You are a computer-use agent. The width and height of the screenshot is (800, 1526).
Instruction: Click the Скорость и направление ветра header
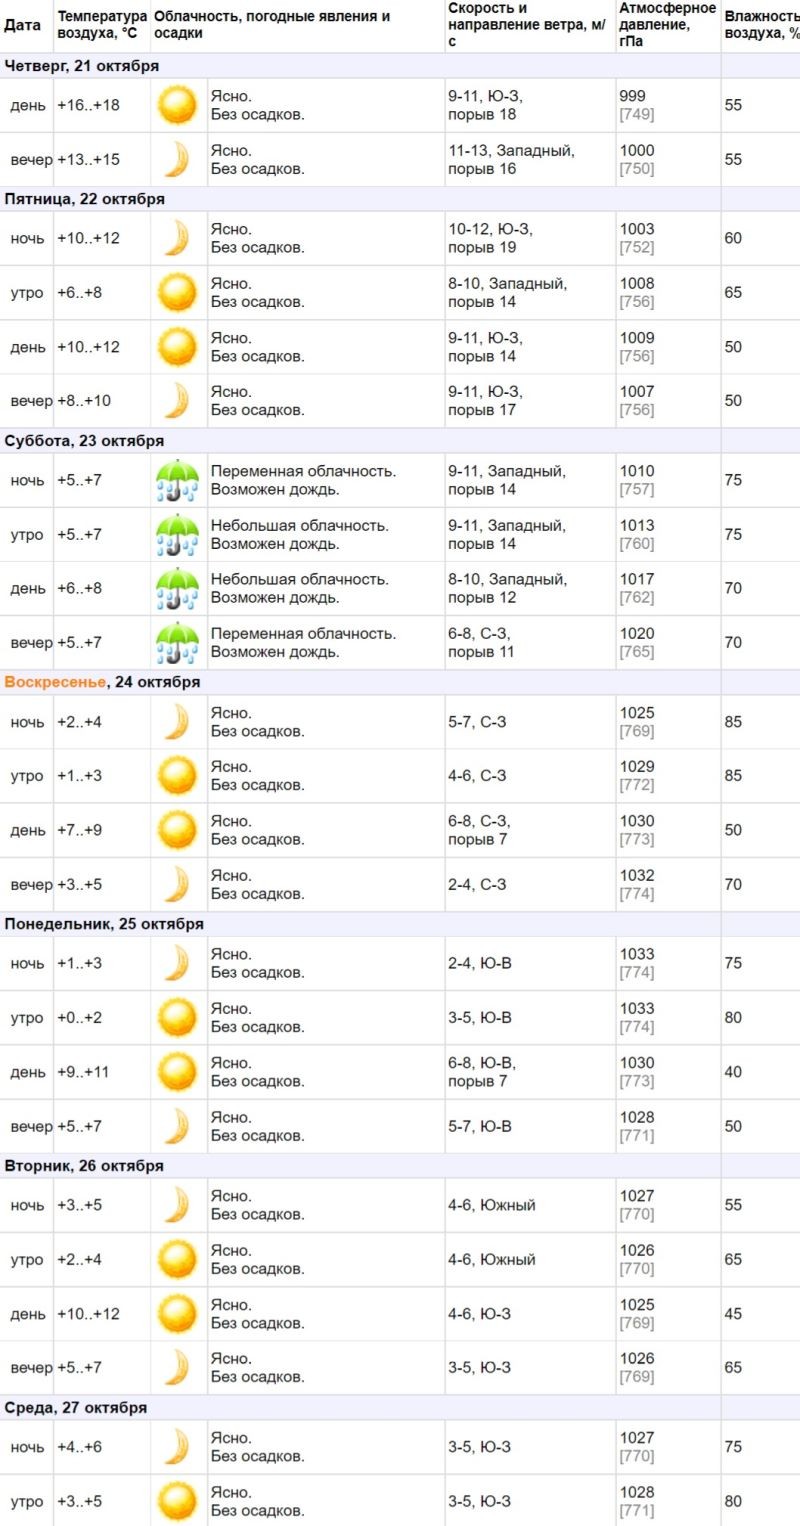(x=527, y=25)
